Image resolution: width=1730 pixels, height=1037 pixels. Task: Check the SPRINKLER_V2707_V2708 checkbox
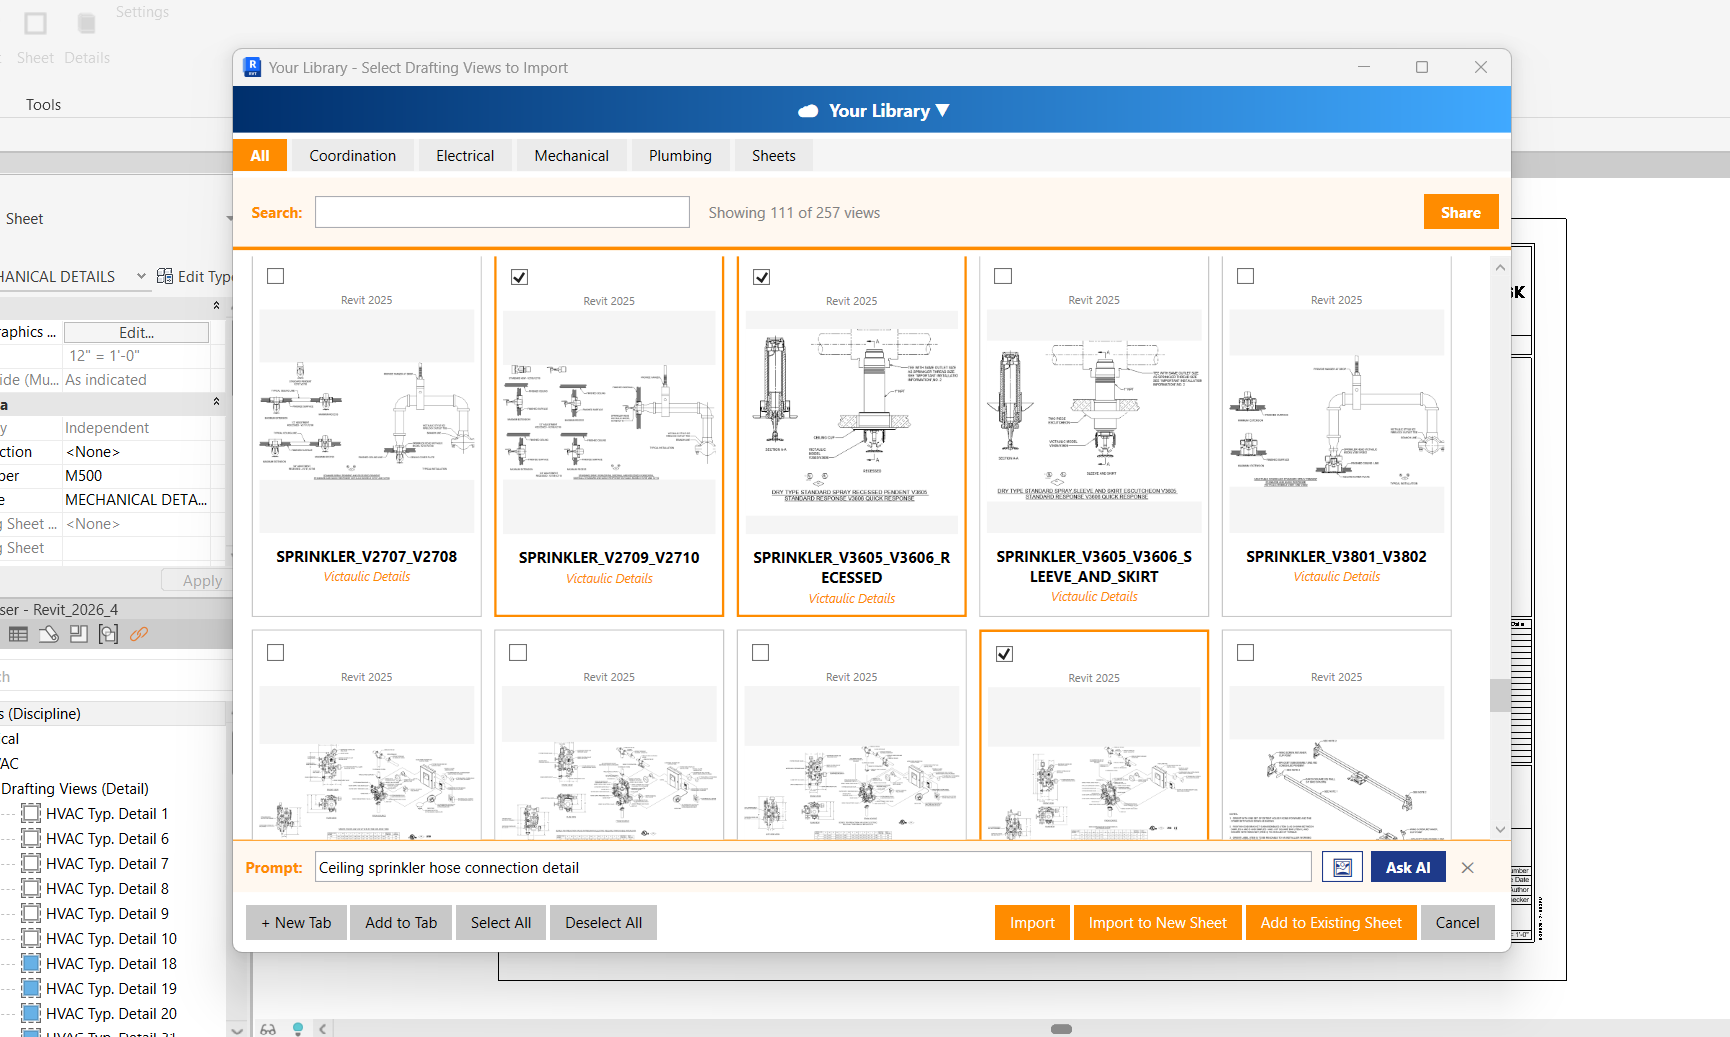click(276, 276)
